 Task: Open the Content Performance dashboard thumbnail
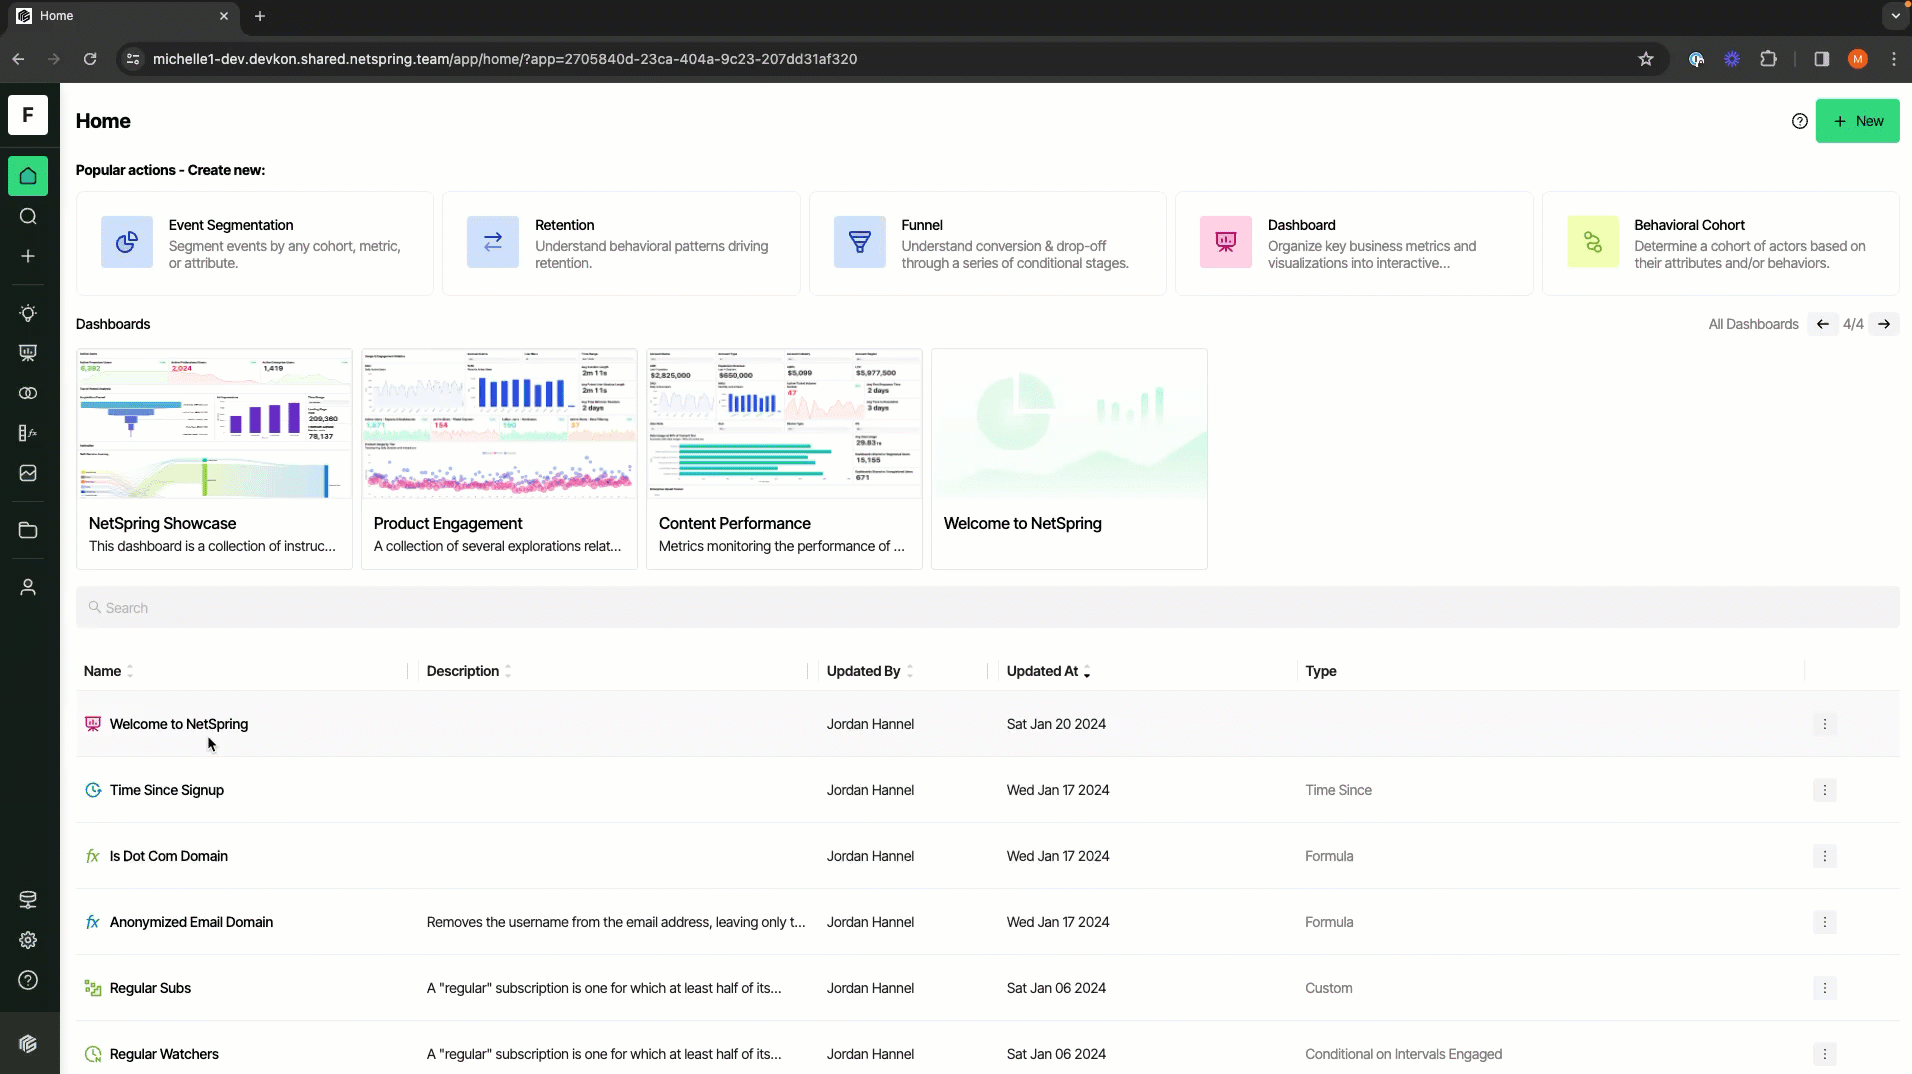click(784, 424)
